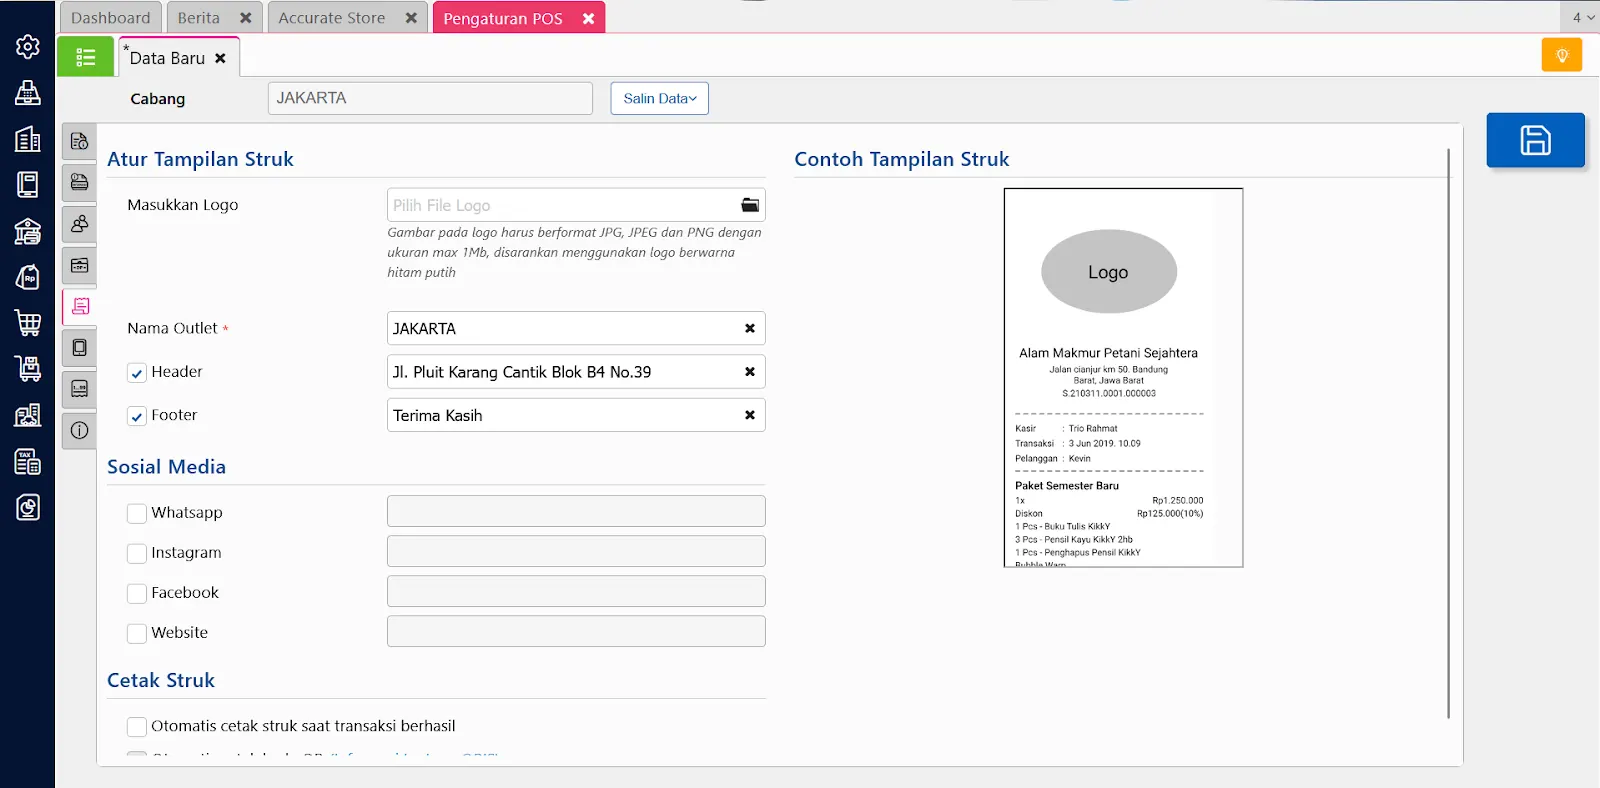Open the inventory hand truck icon
Image resolution: width=1600 pixels, height=788 pixels.
pyautogui.click(x=28, y=369)
